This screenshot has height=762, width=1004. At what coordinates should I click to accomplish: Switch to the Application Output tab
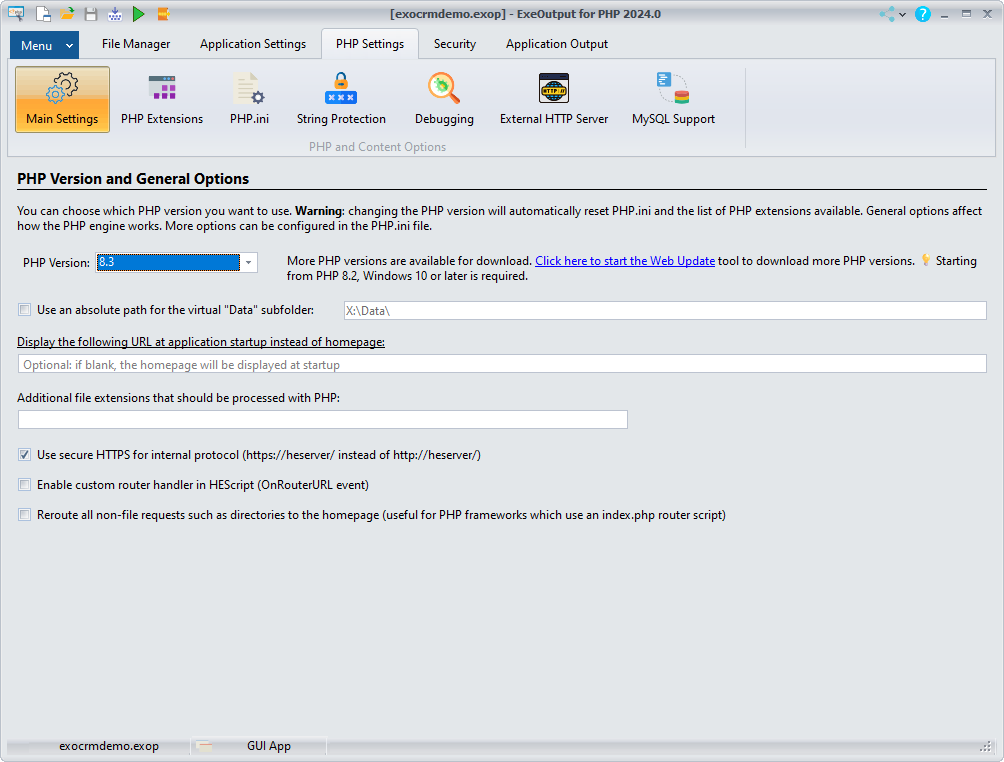pyautogui.click(x=556, y=44)
